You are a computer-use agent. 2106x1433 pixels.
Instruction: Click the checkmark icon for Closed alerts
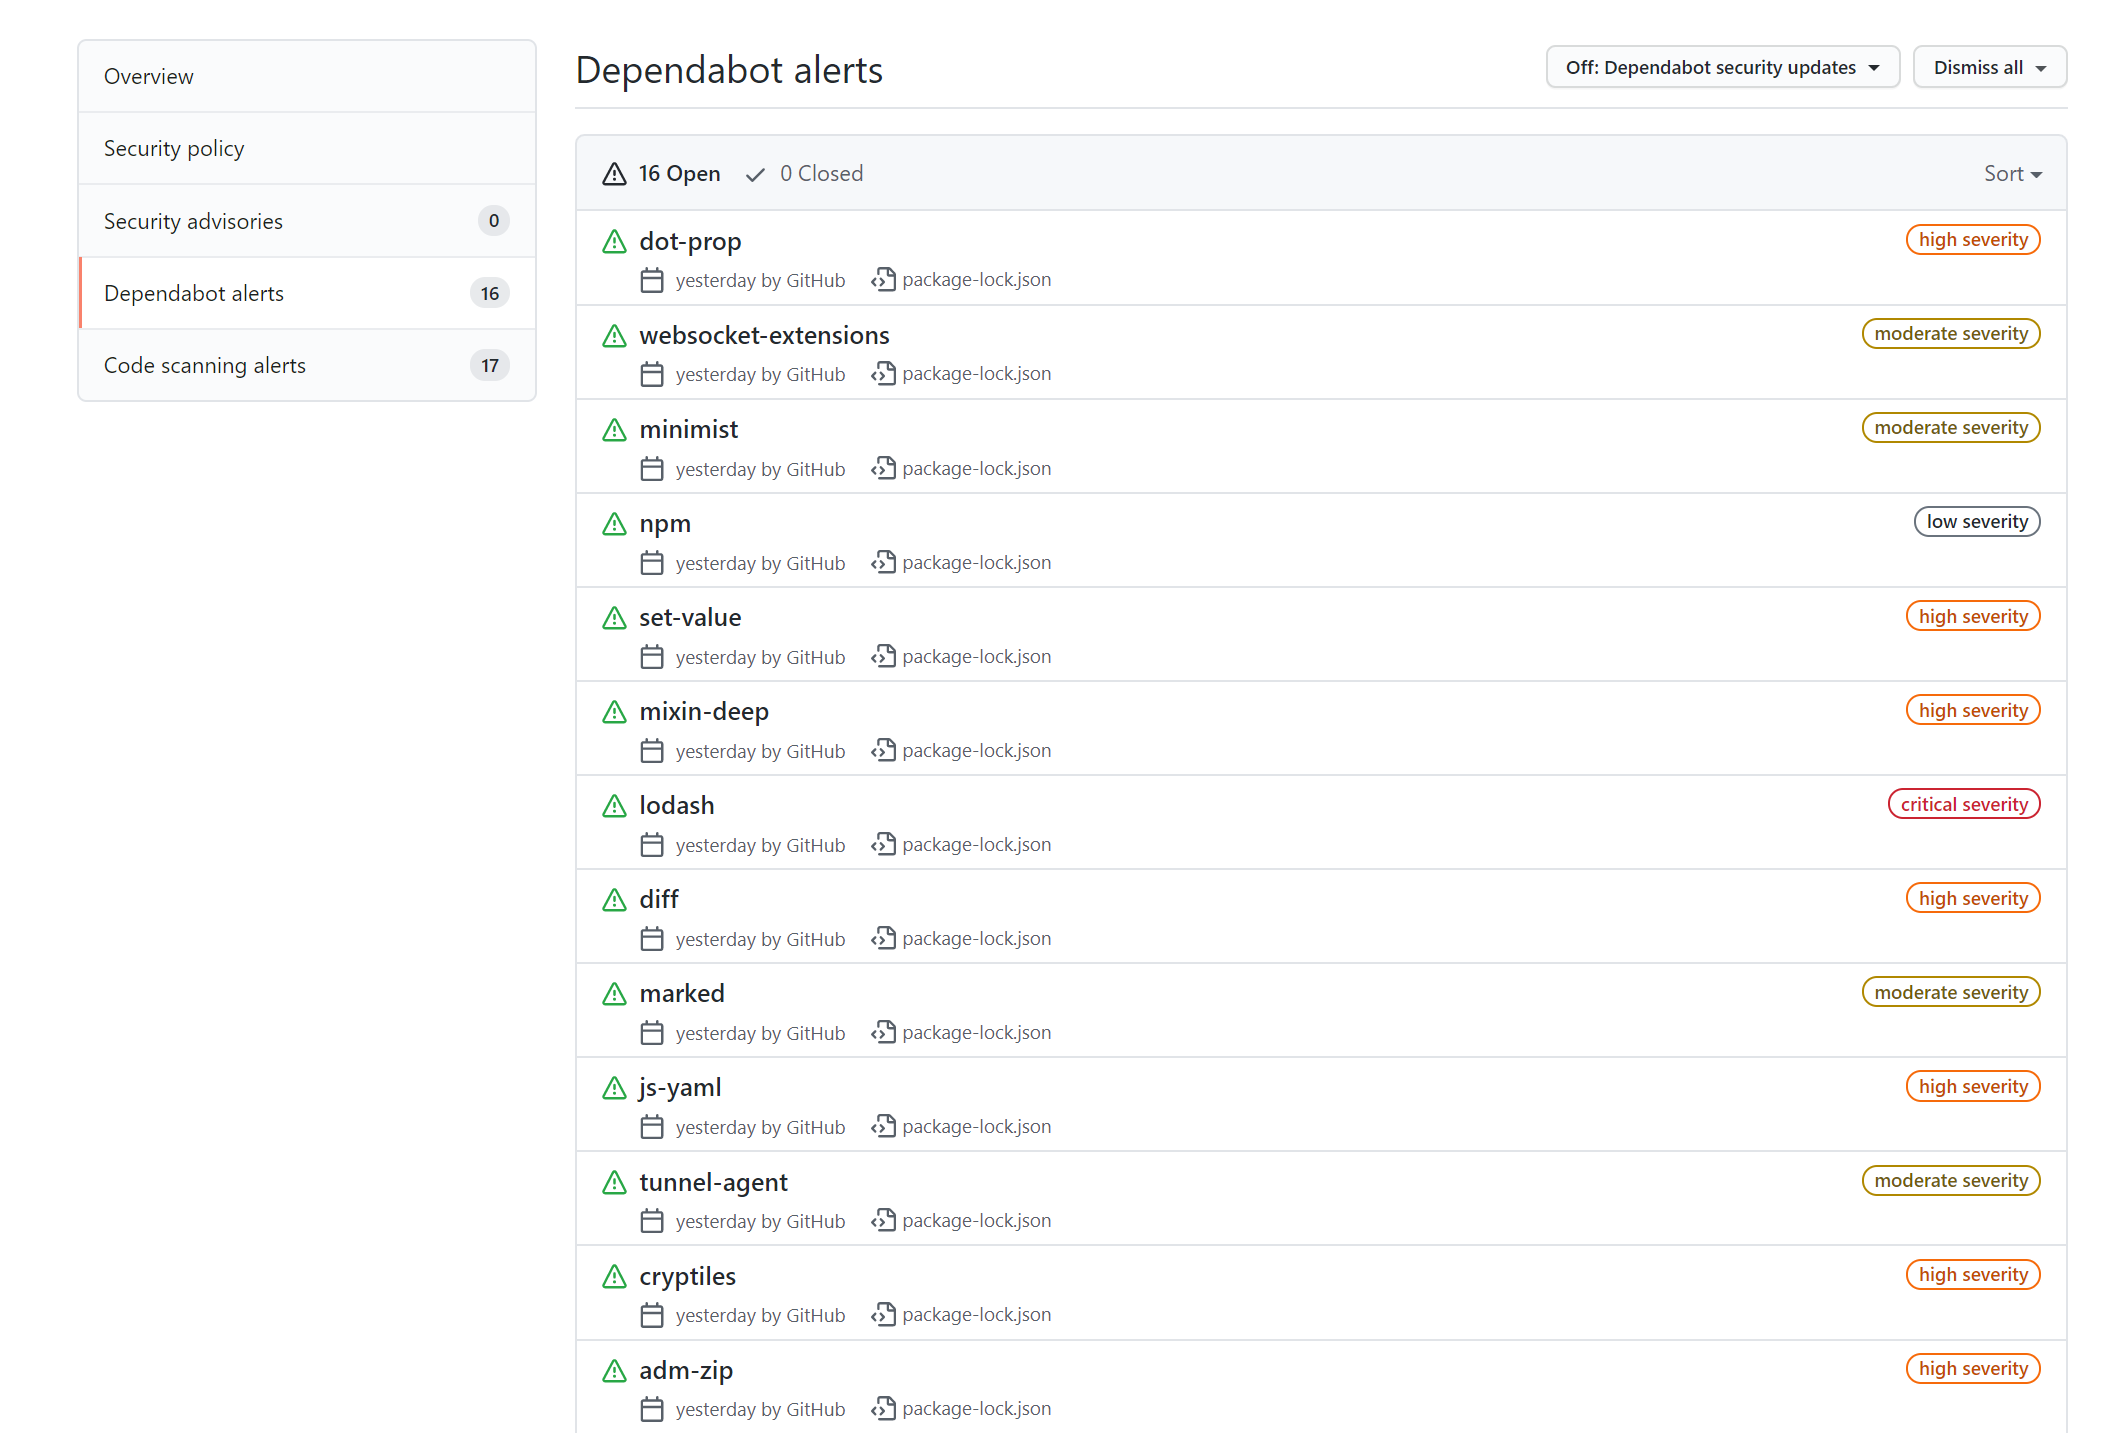tap(755, 174)
